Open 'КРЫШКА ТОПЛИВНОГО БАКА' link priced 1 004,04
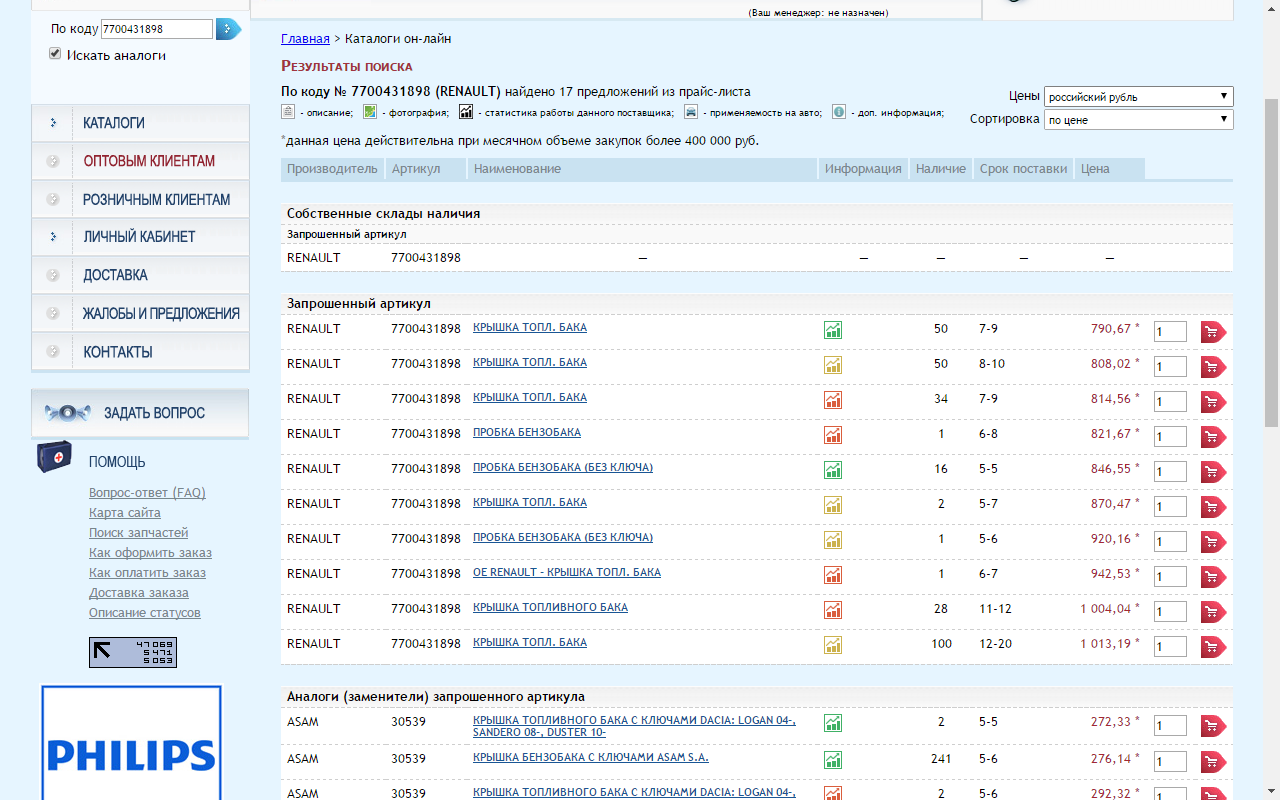Viewport: 1280px width, 800px height. tap(550, 608)
